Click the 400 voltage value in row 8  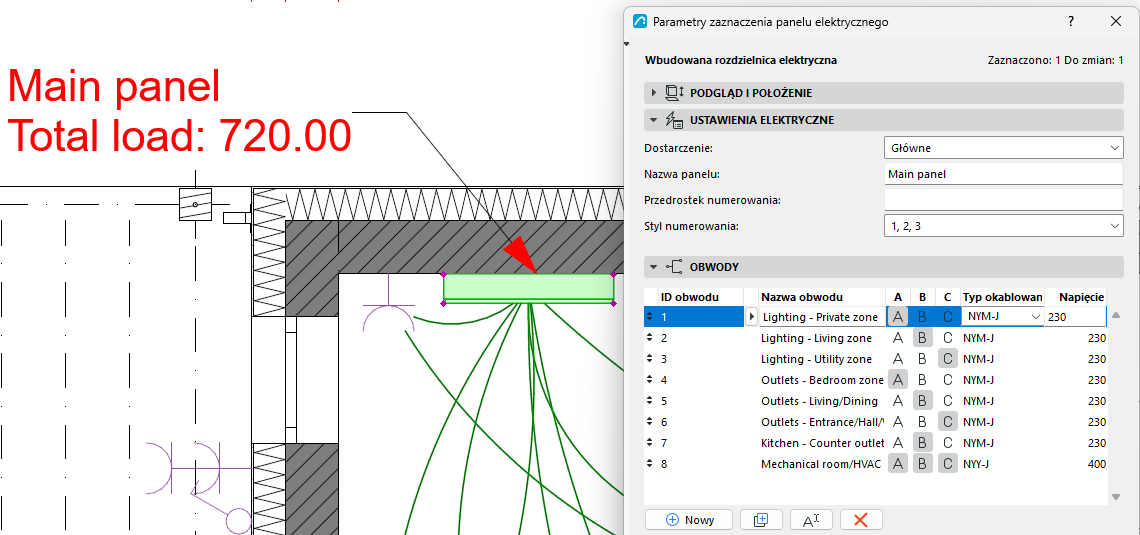click(x=1096, y=464)
